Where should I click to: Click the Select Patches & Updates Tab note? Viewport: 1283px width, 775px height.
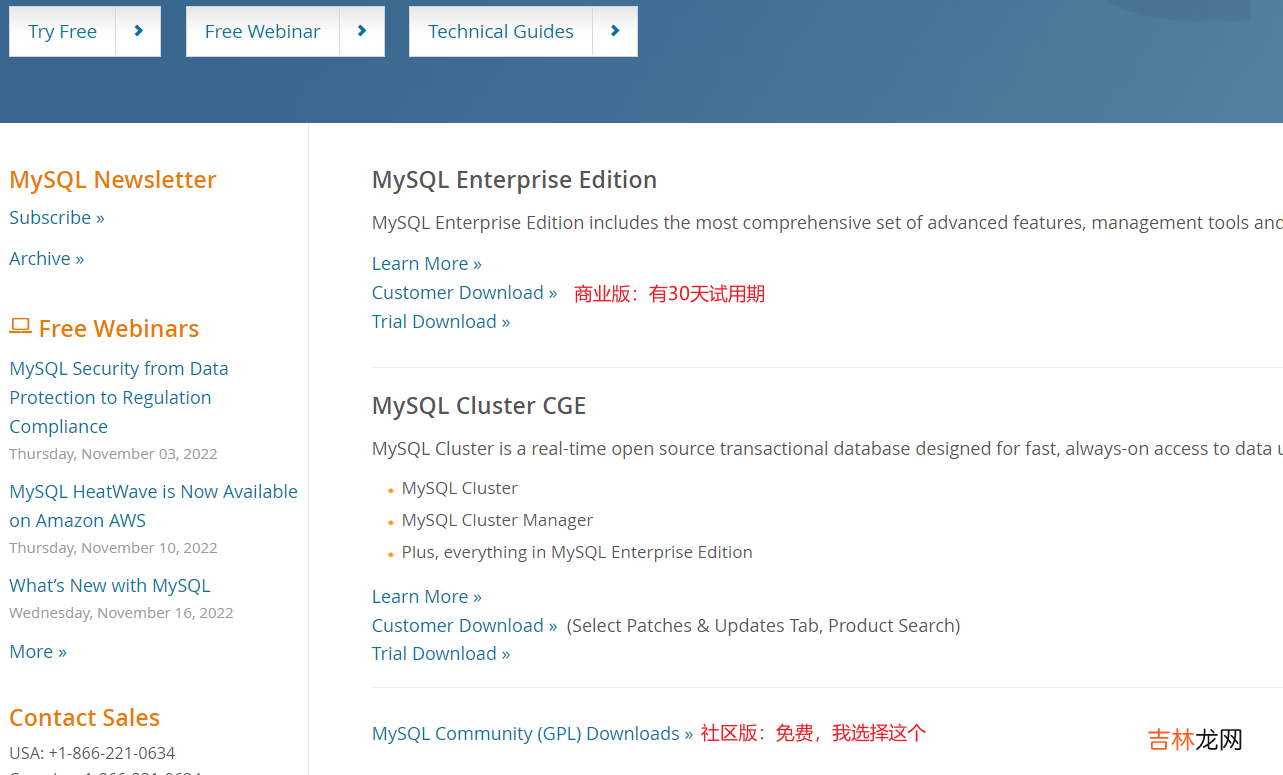pos(764,625)
